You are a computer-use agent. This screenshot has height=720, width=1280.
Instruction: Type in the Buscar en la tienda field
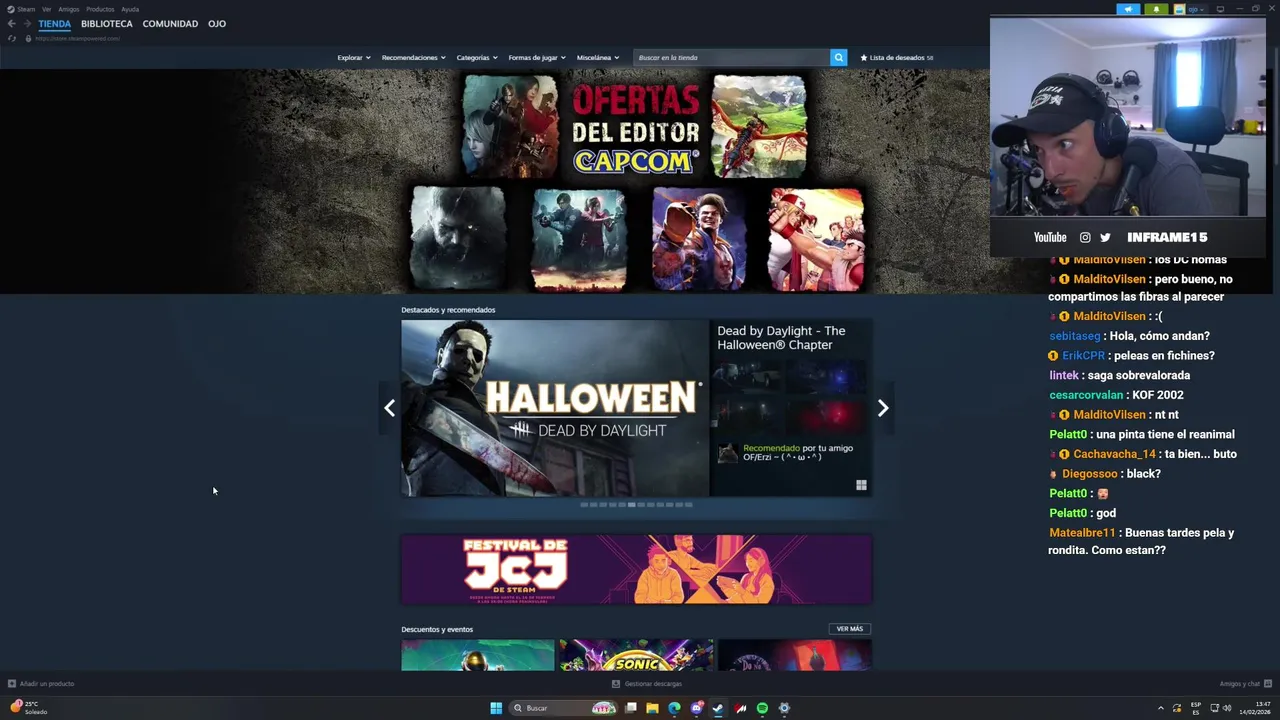coord(731,58)
